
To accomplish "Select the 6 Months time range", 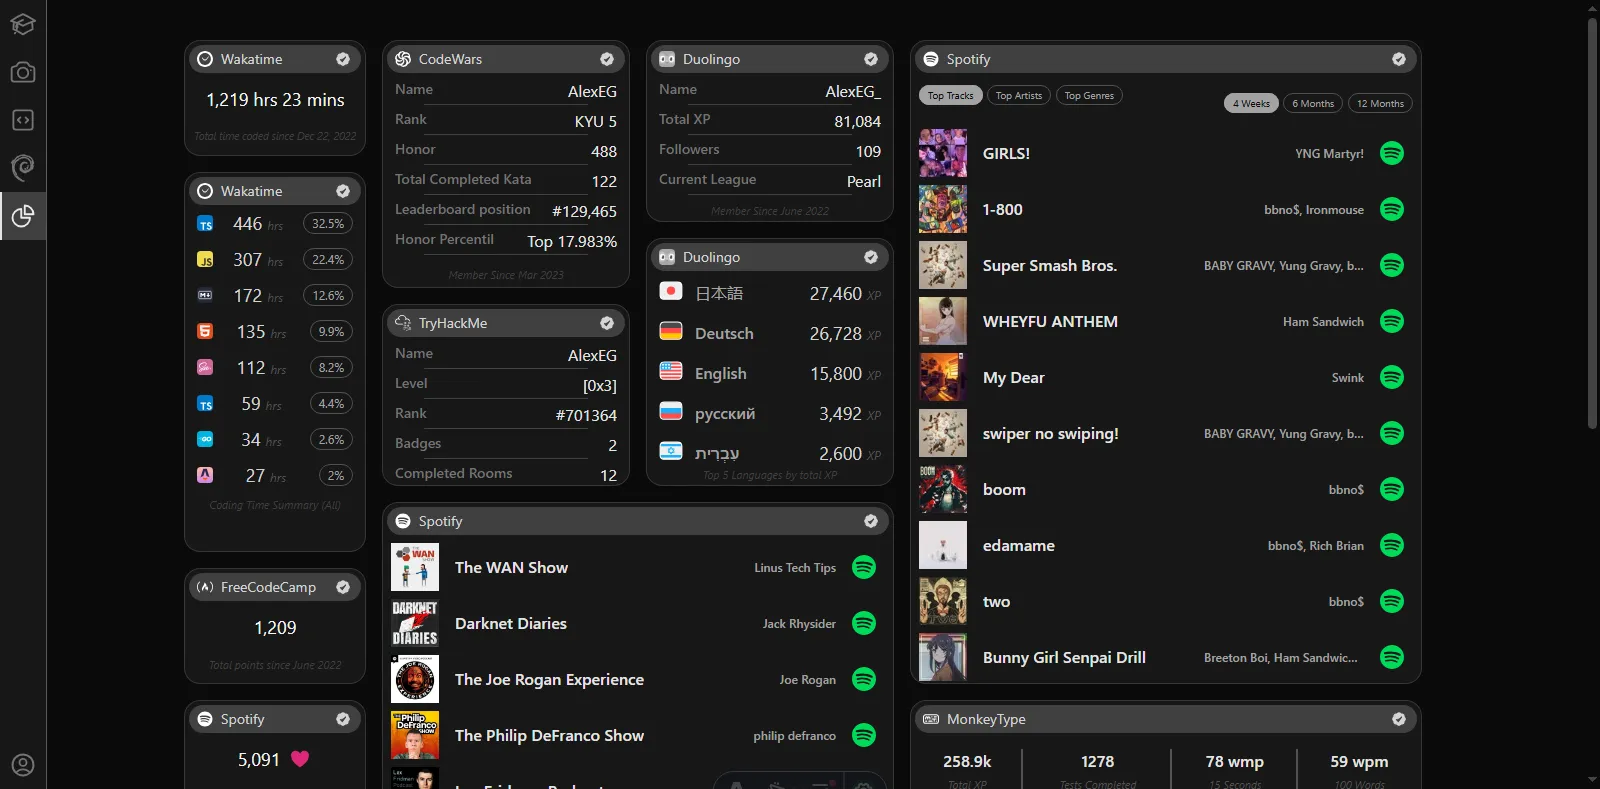I will pyautogui.click(x=1313, y=103).
